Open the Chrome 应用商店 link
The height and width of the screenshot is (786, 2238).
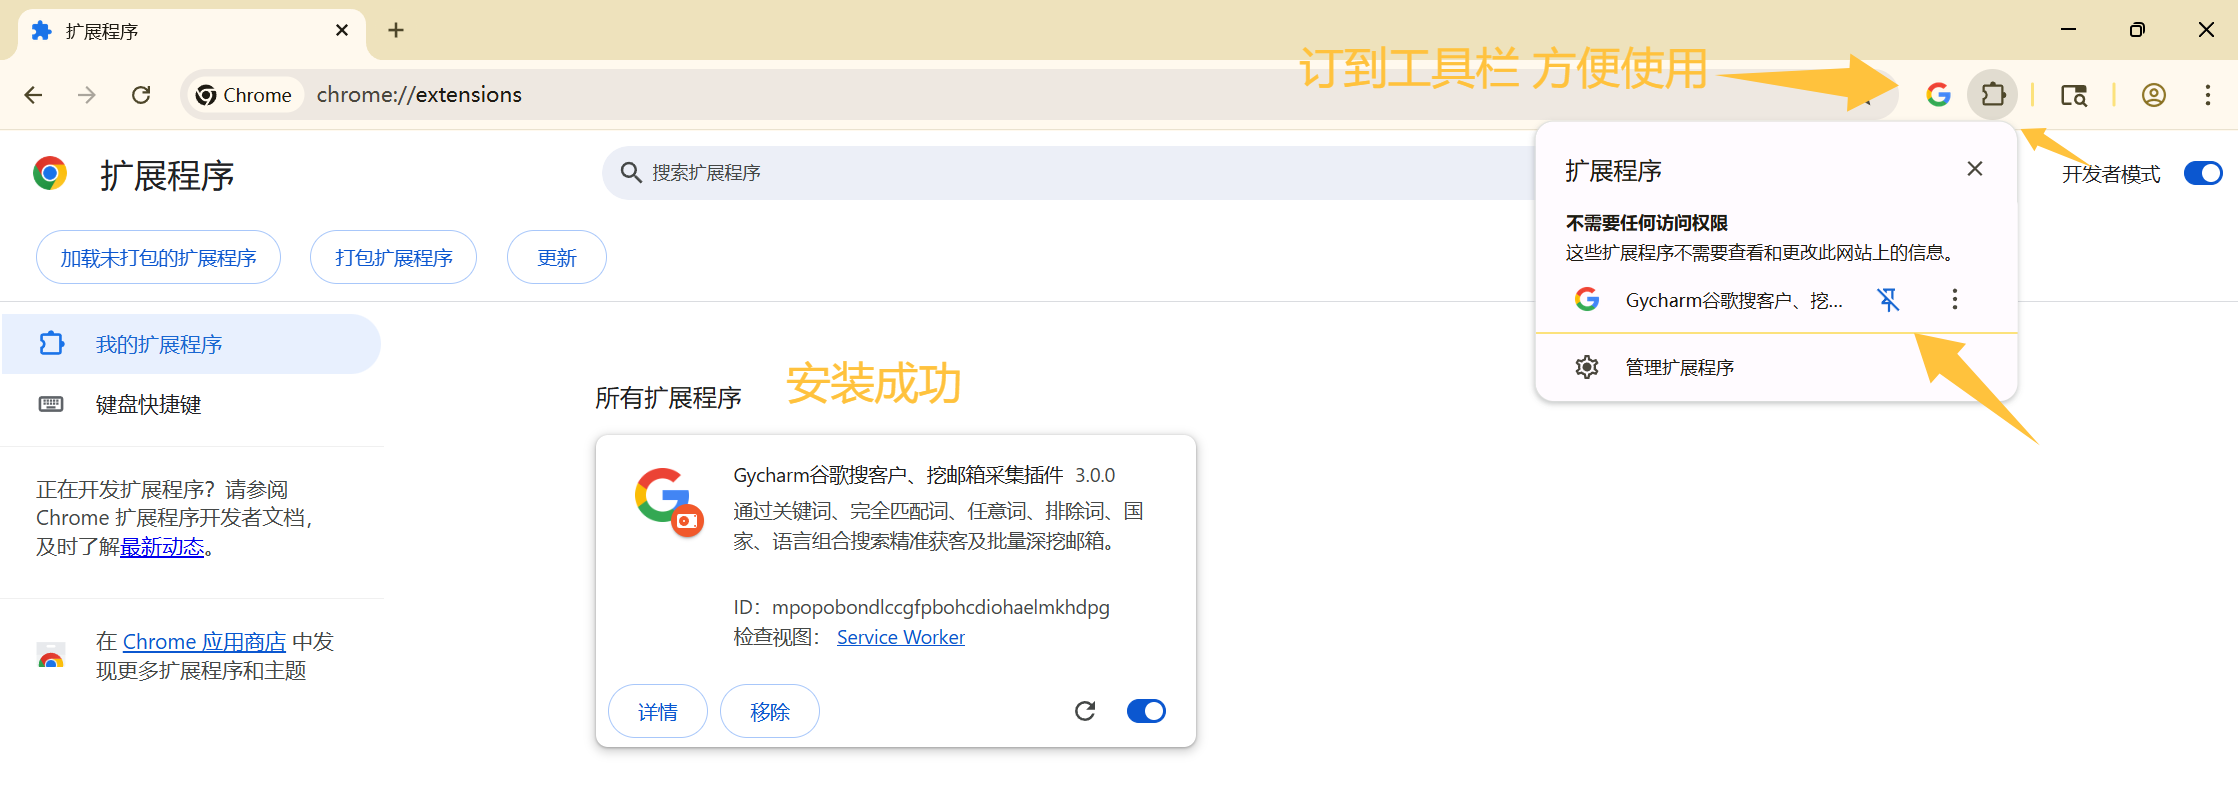tap(204, 641)
